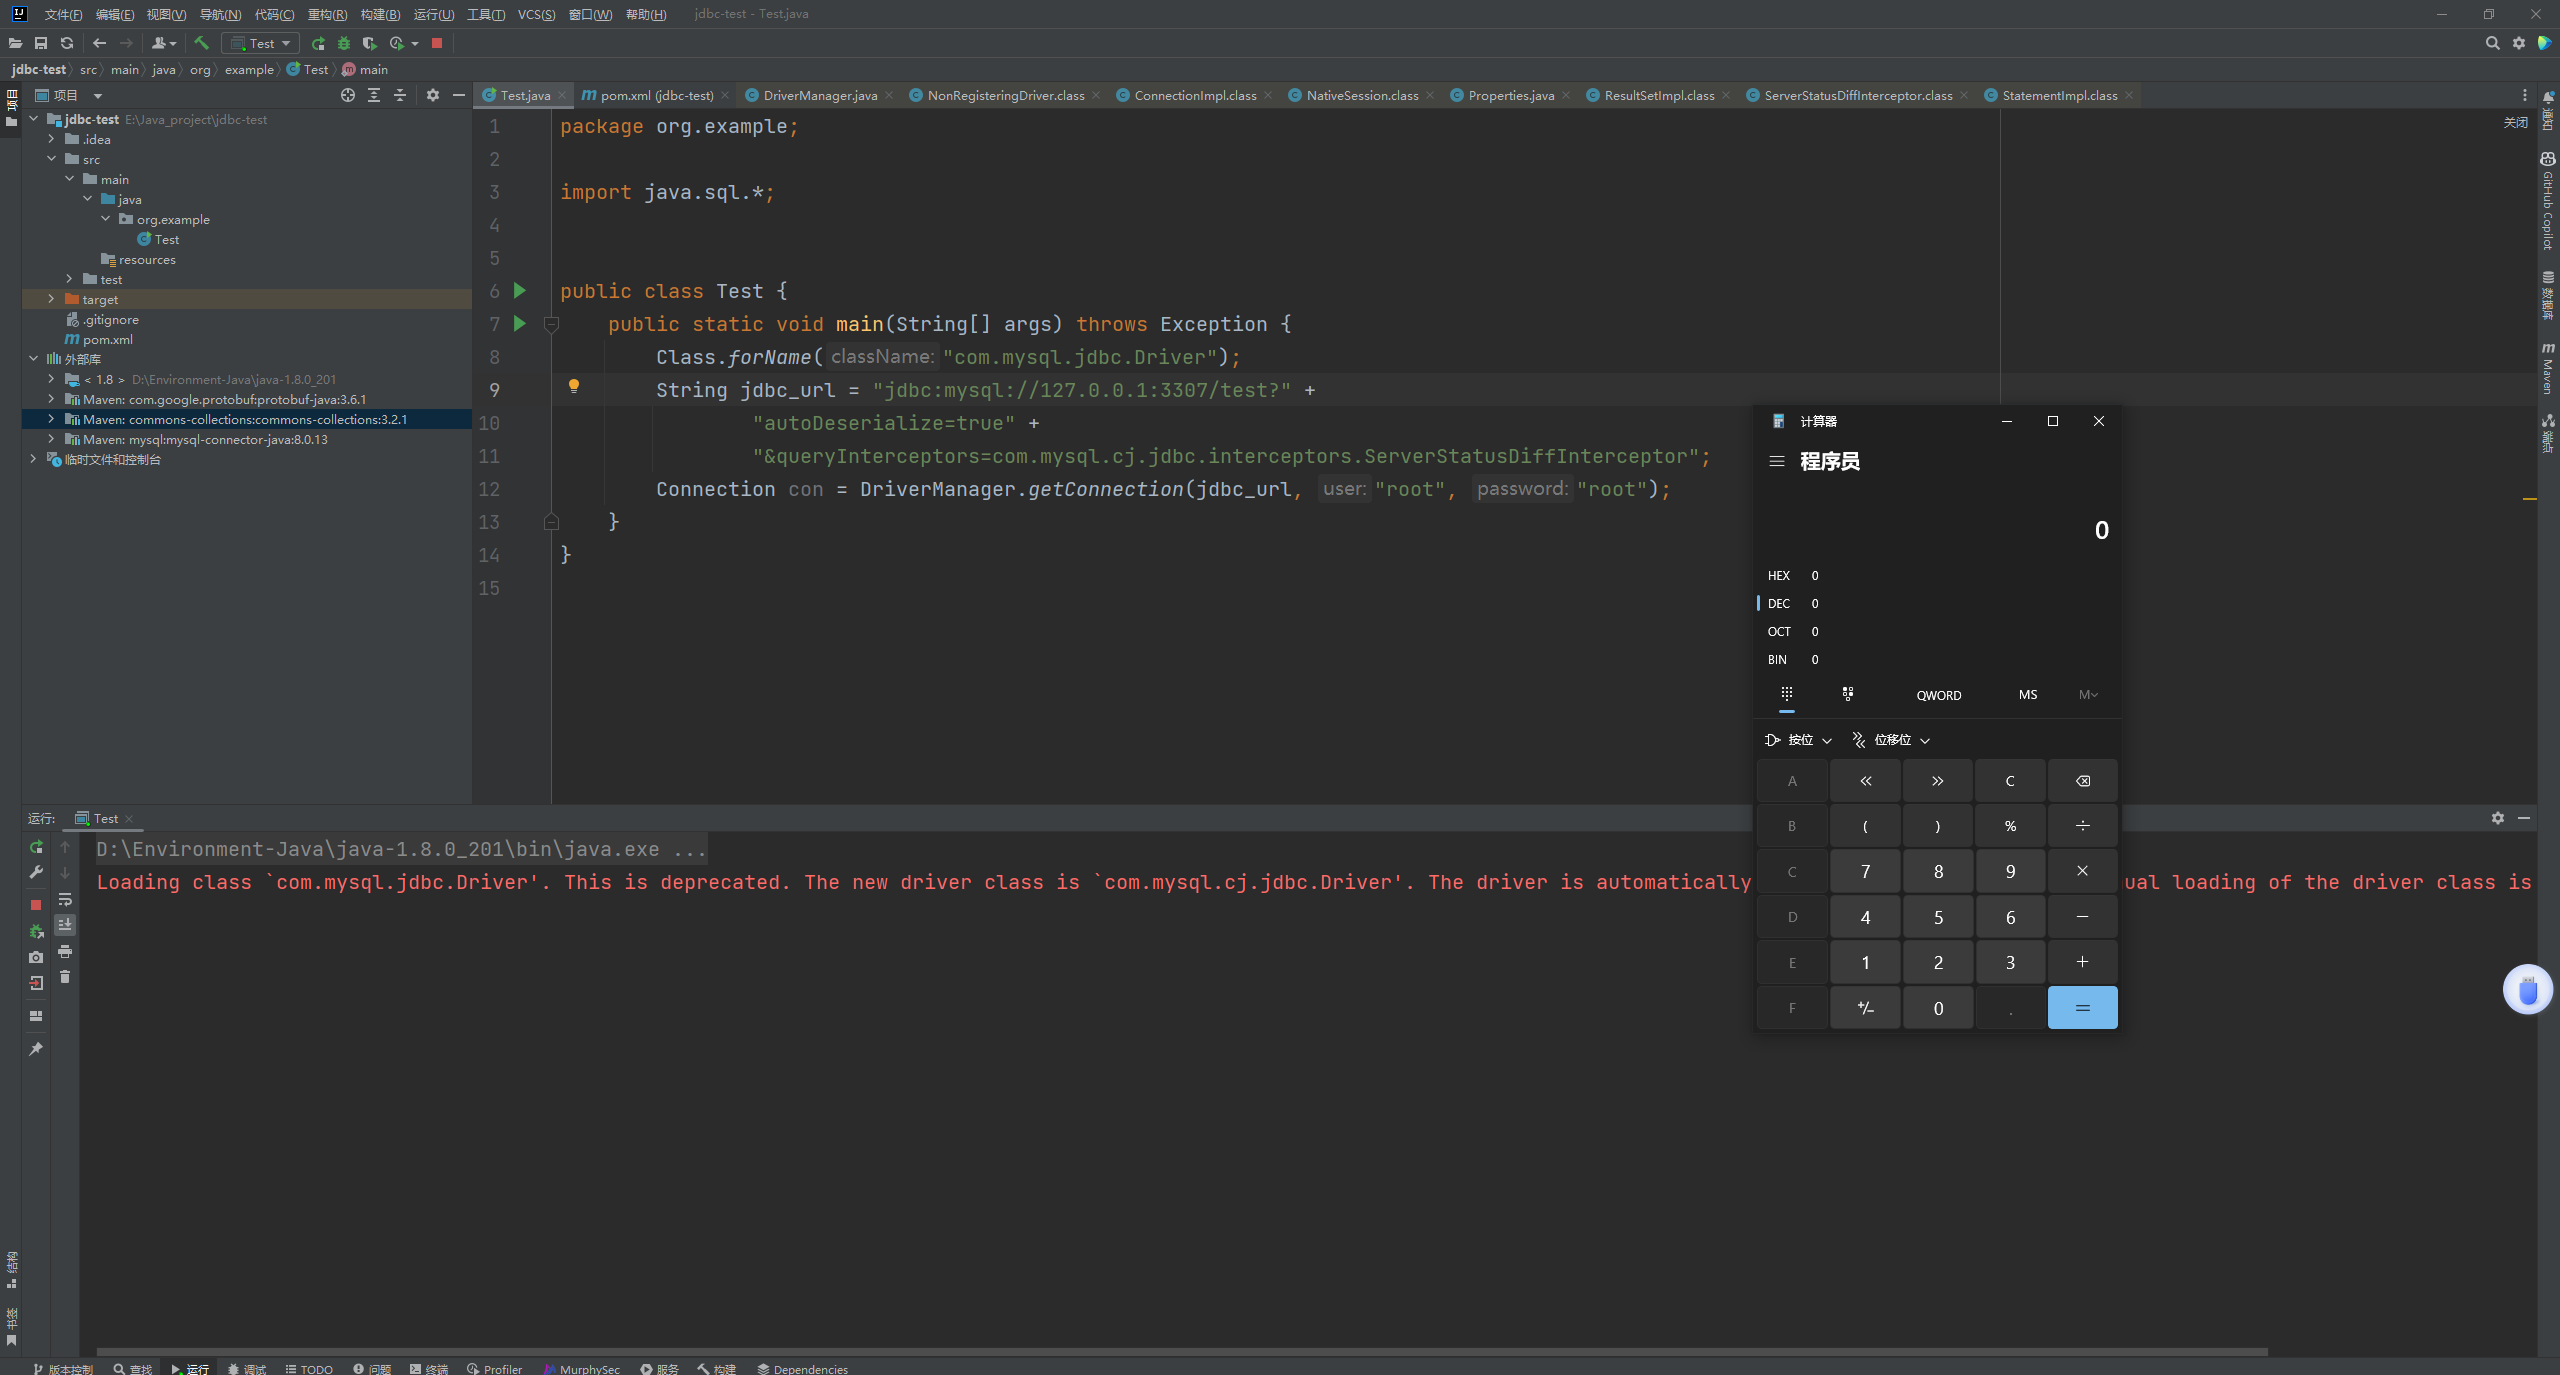Switch to the DriverManager.java tab

pos(820,96)
